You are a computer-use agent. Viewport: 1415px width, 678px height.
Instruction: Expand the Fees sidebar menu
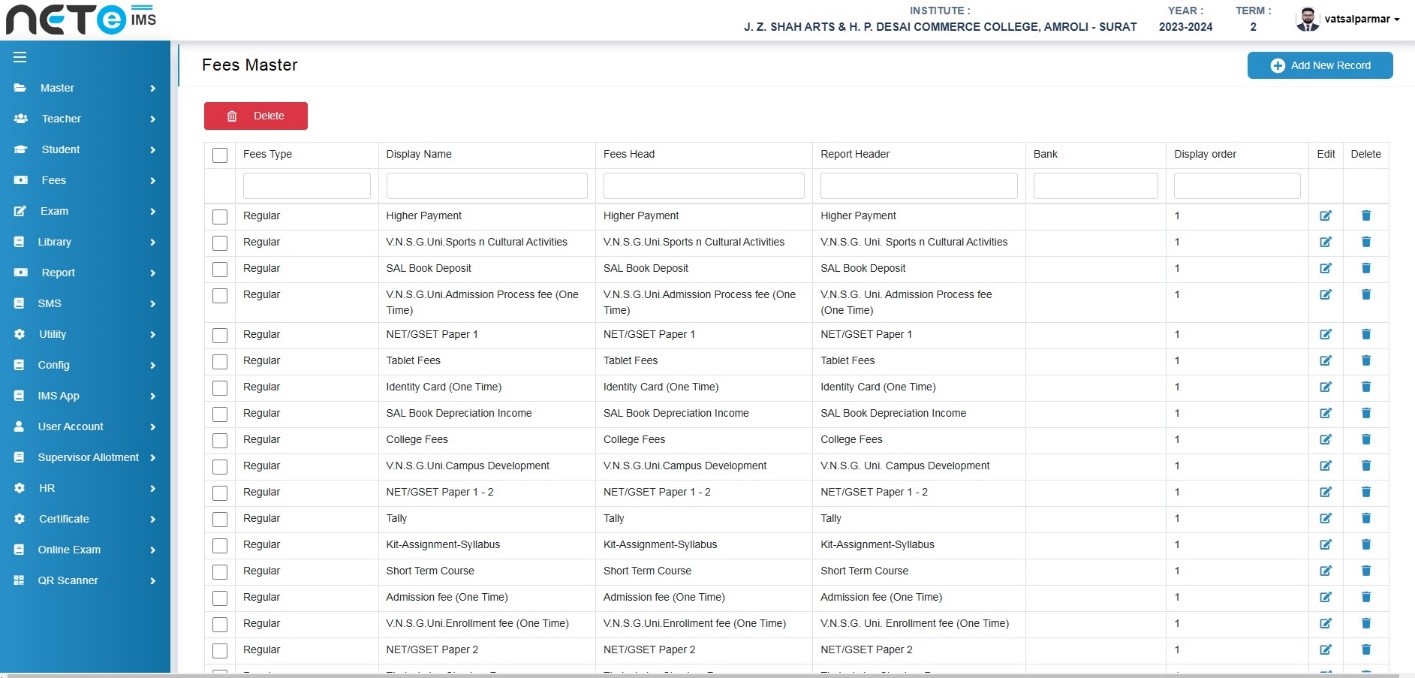coord(85,181)
